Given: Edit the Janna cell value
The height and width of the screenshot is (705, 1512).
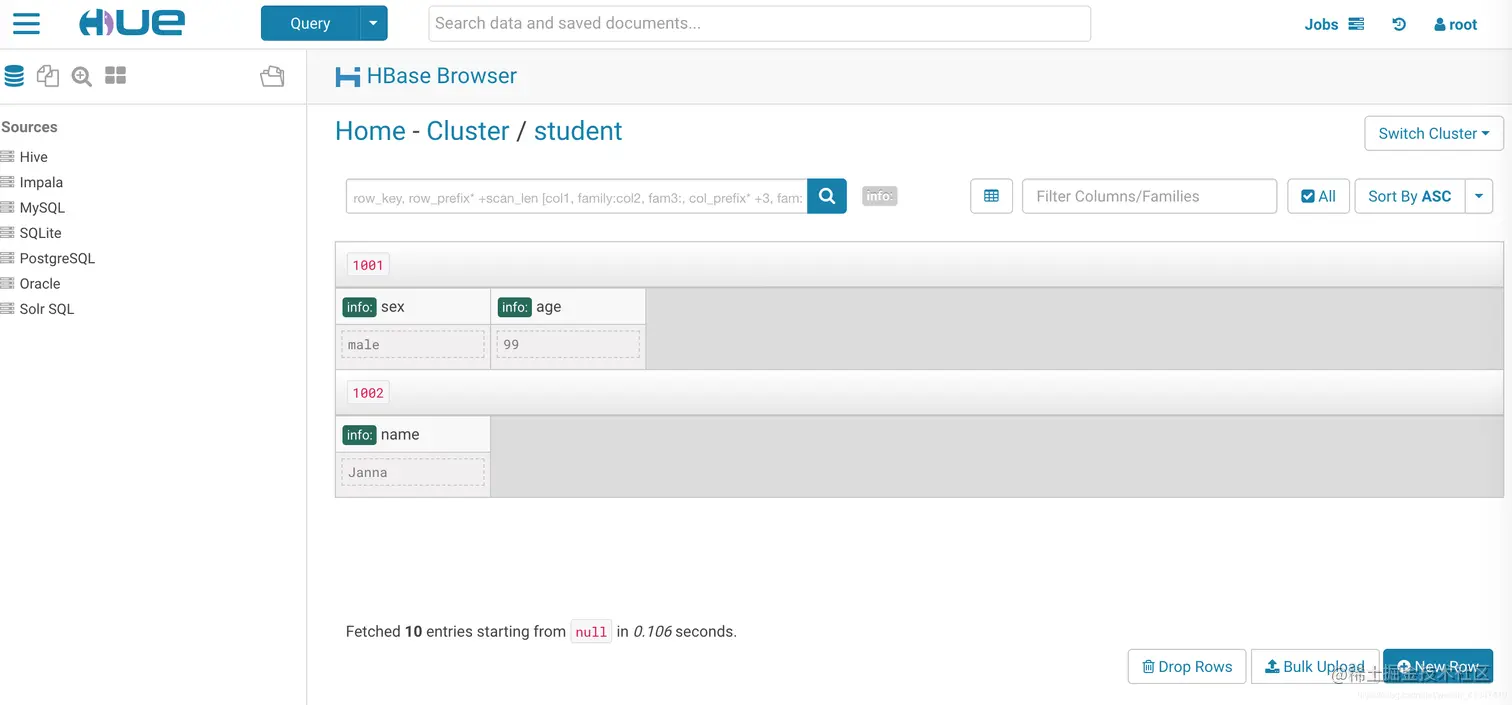Looking at the screenshot, I should click(413, 472).
